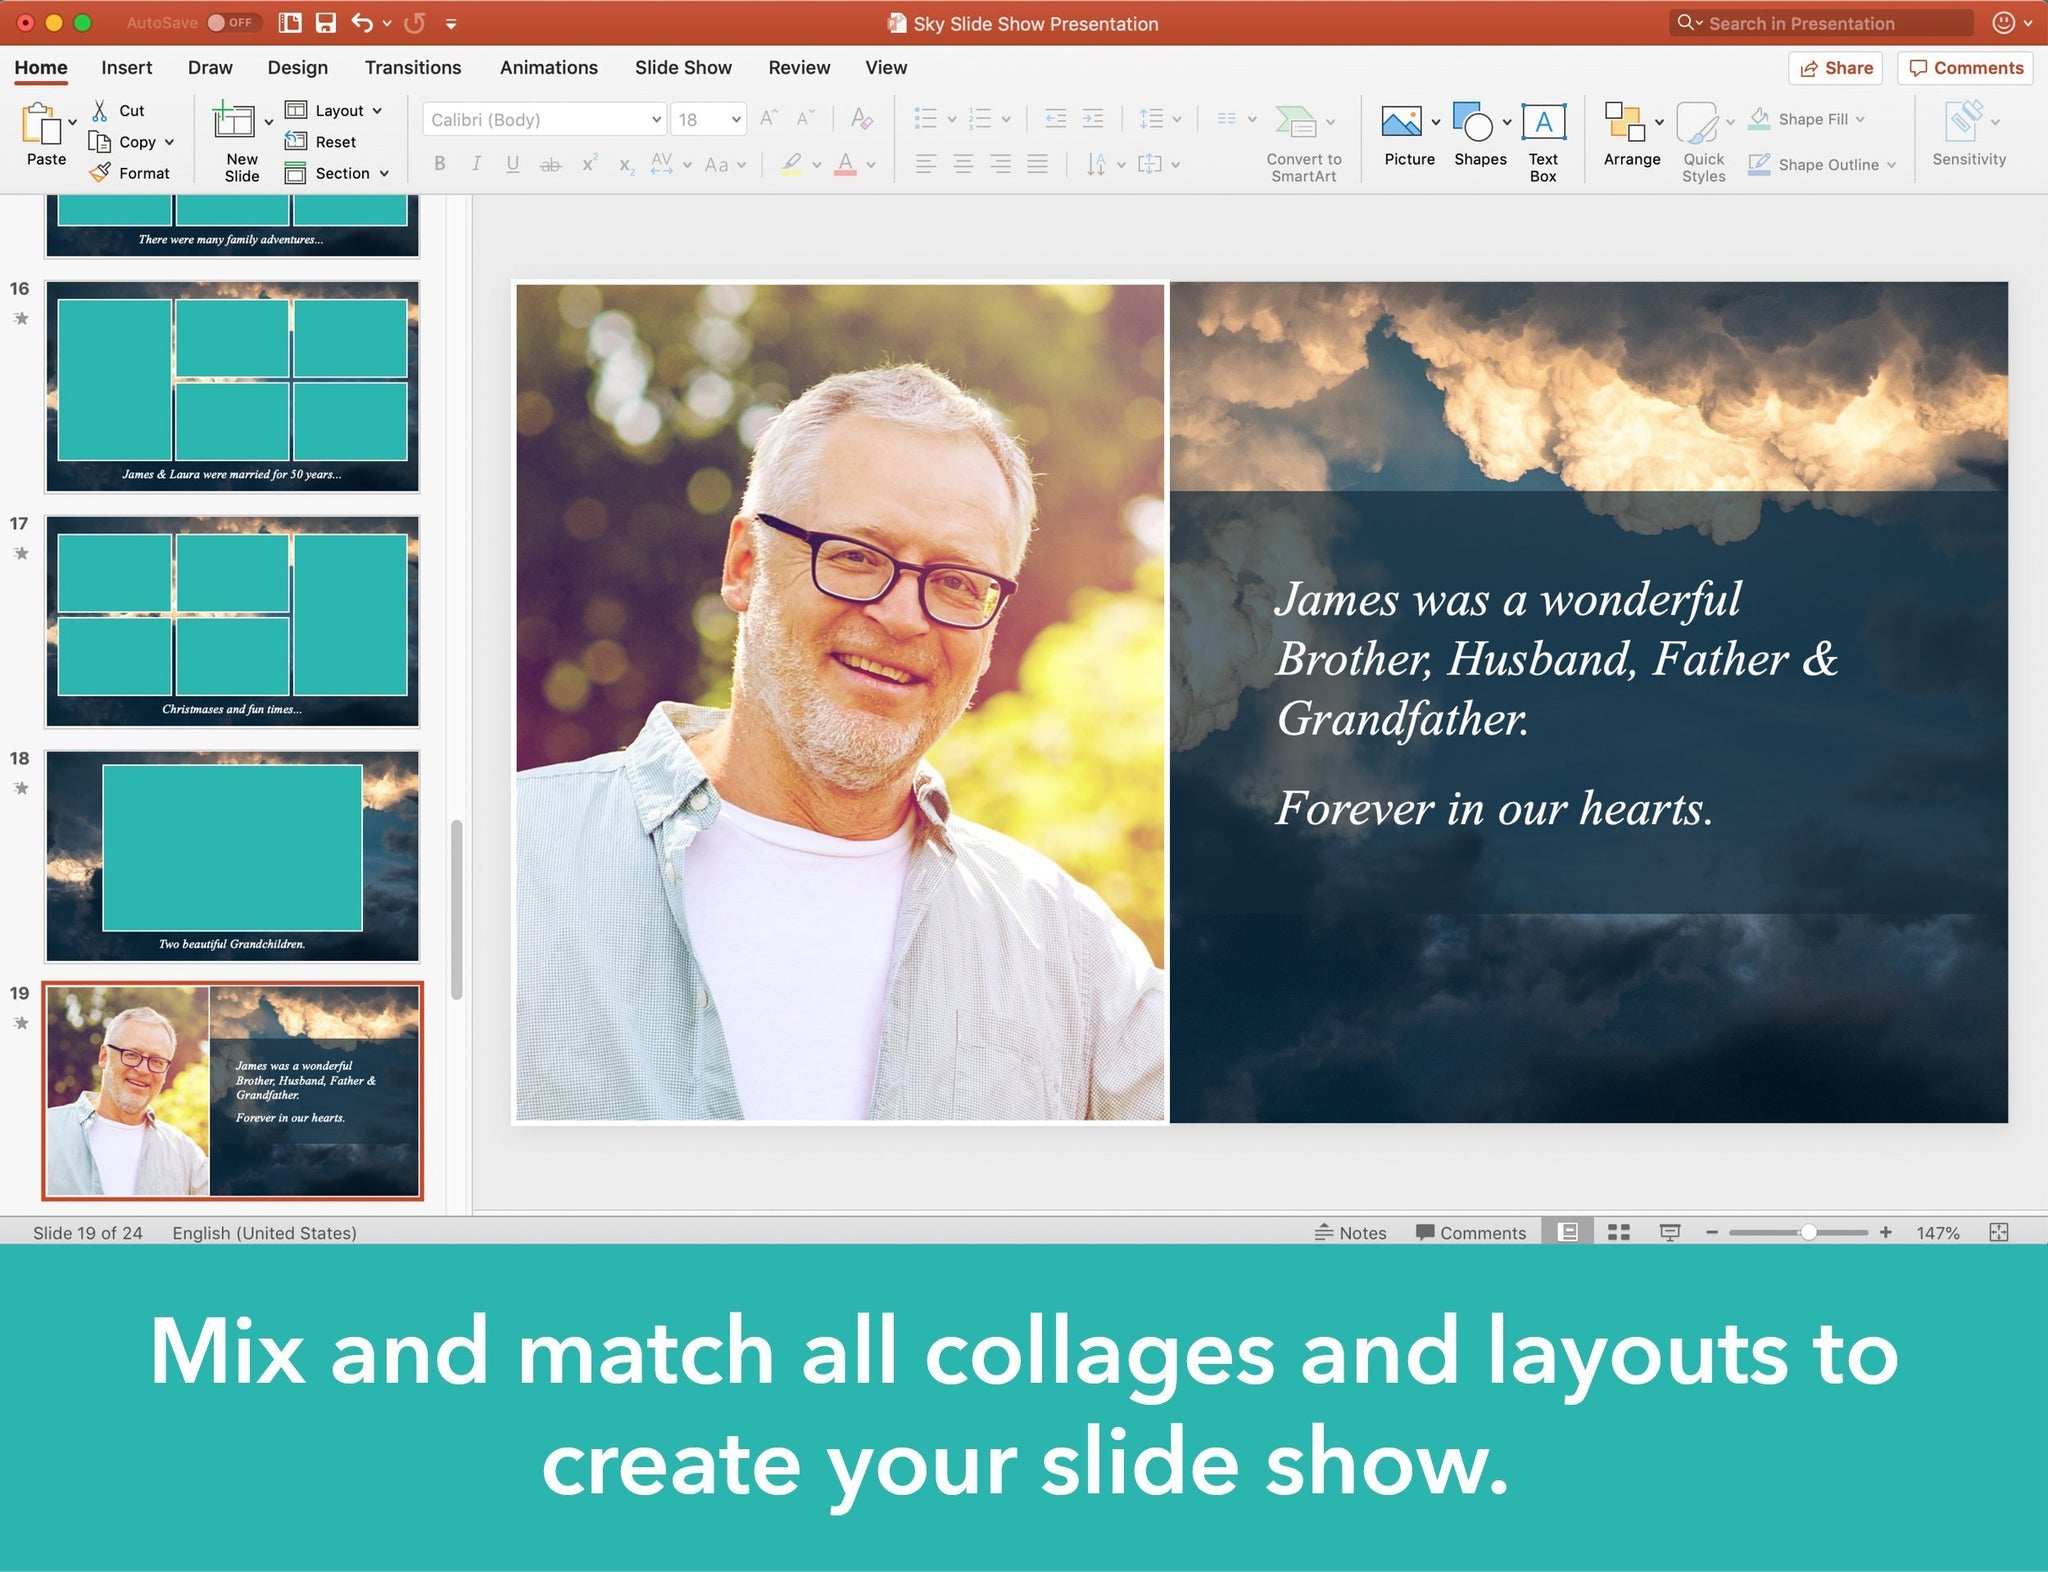Switch to the Animations tab
The image size is (2048, 1572).
[x=548, y=67]
